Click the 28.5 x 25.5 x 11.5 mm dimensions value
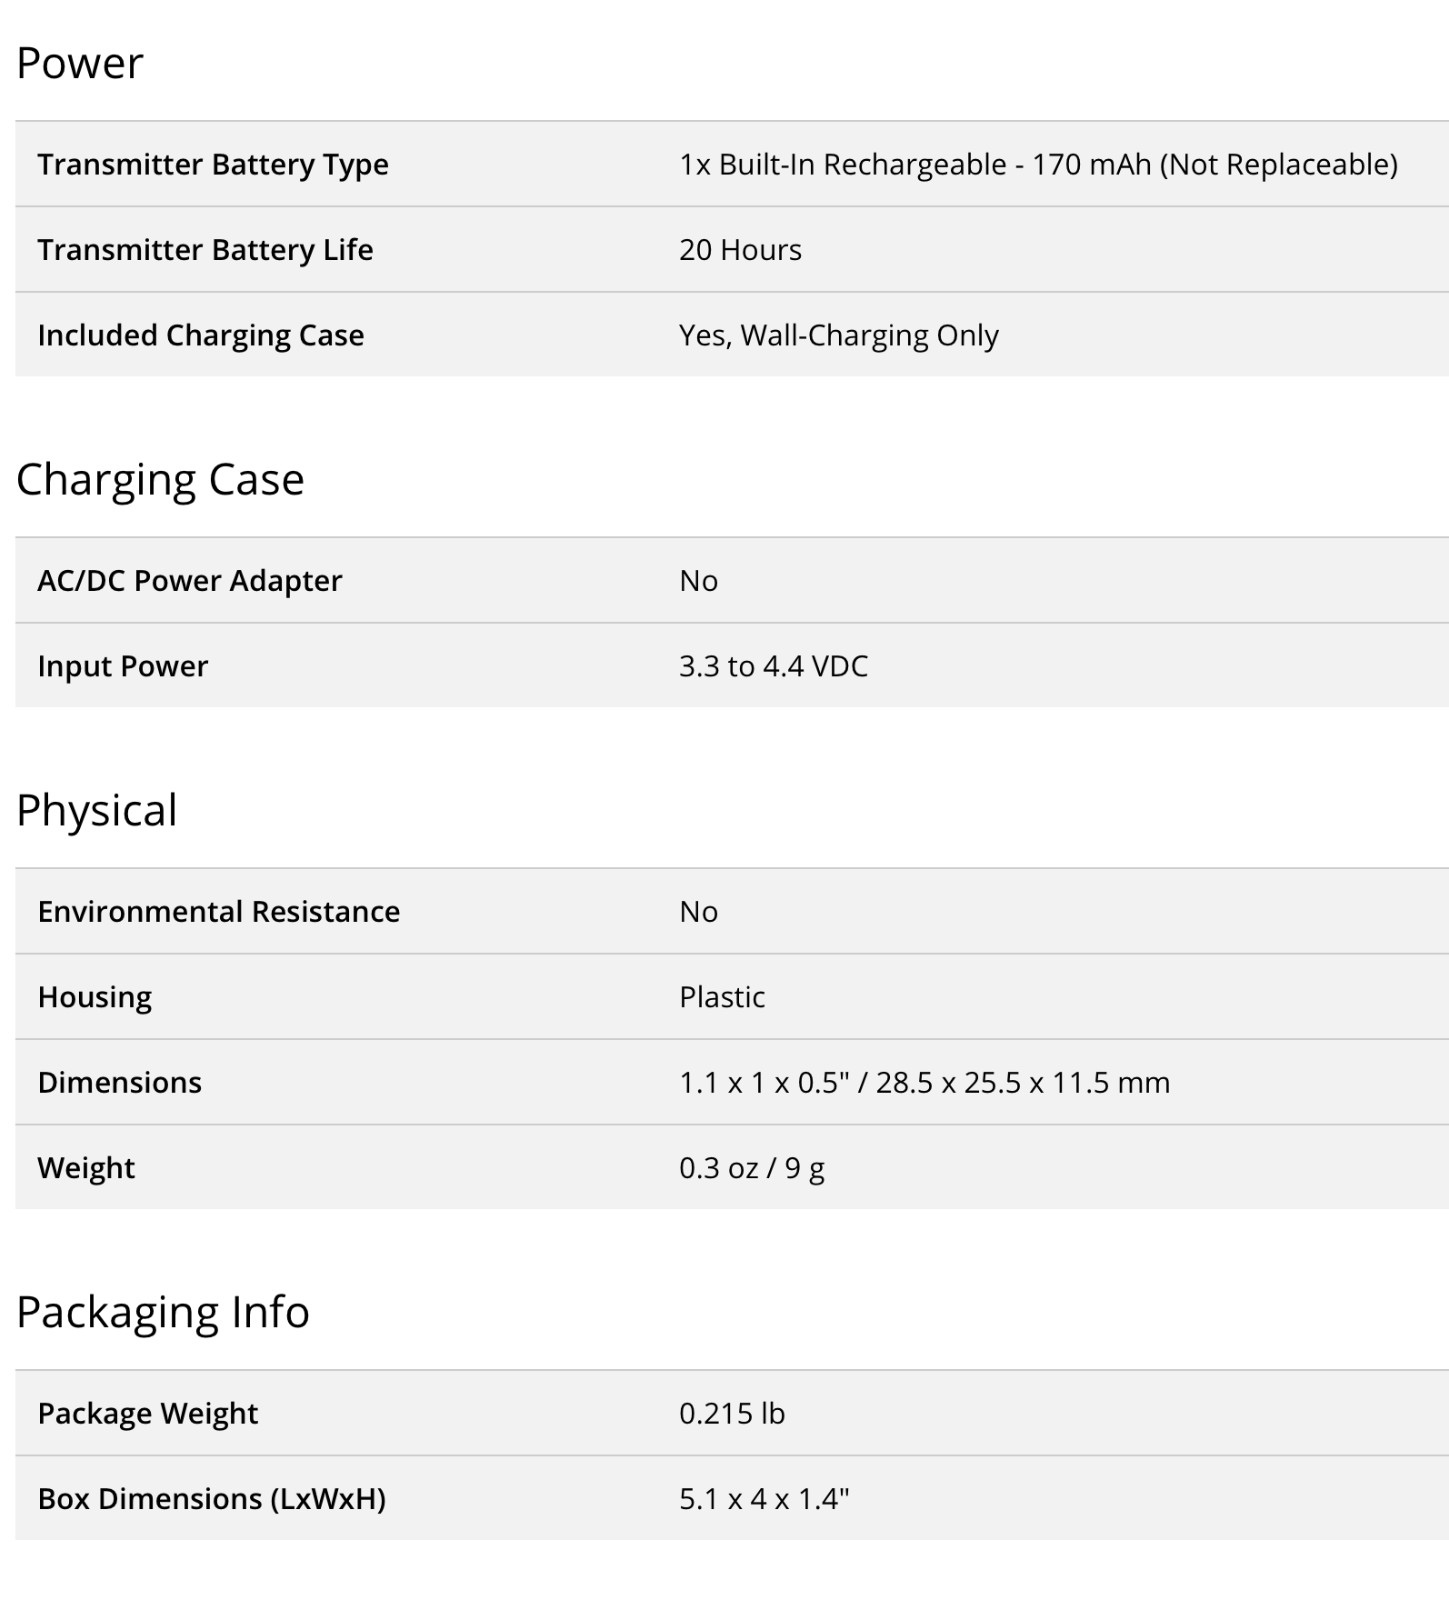 pos(924,1082)
